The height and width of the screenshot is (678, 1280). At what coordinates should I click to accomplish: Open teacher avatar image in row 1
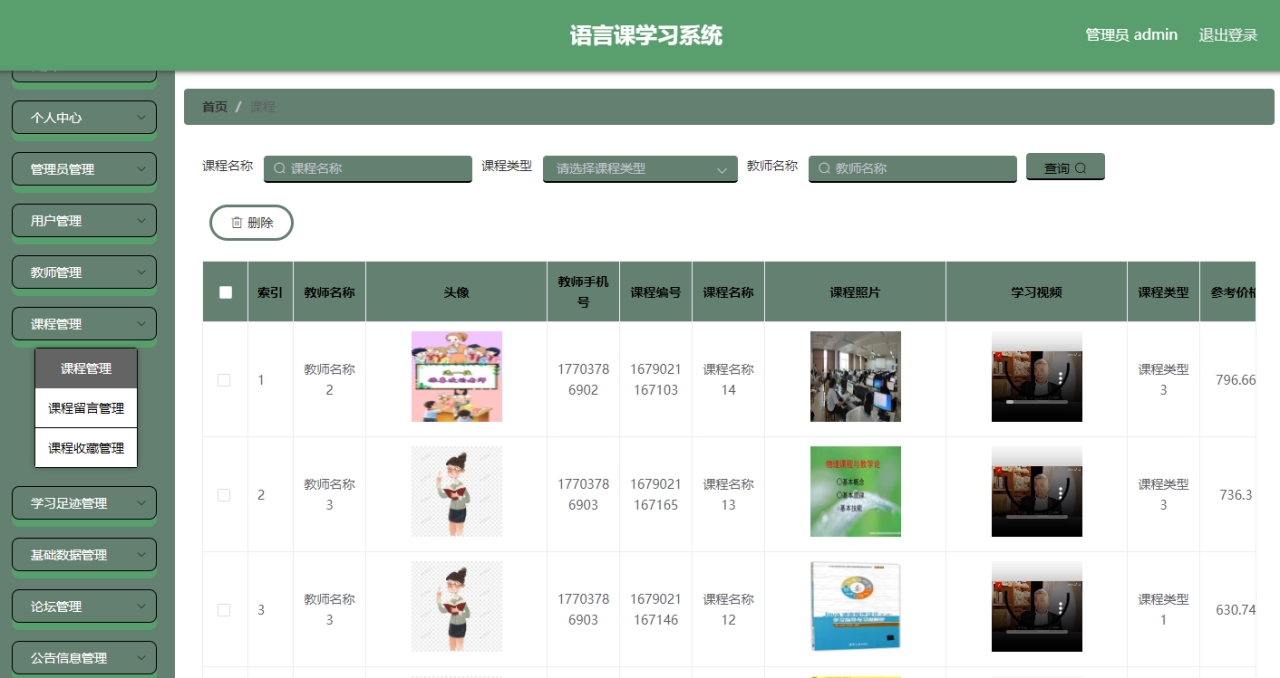pyautogui.click(x=457, y=376)
